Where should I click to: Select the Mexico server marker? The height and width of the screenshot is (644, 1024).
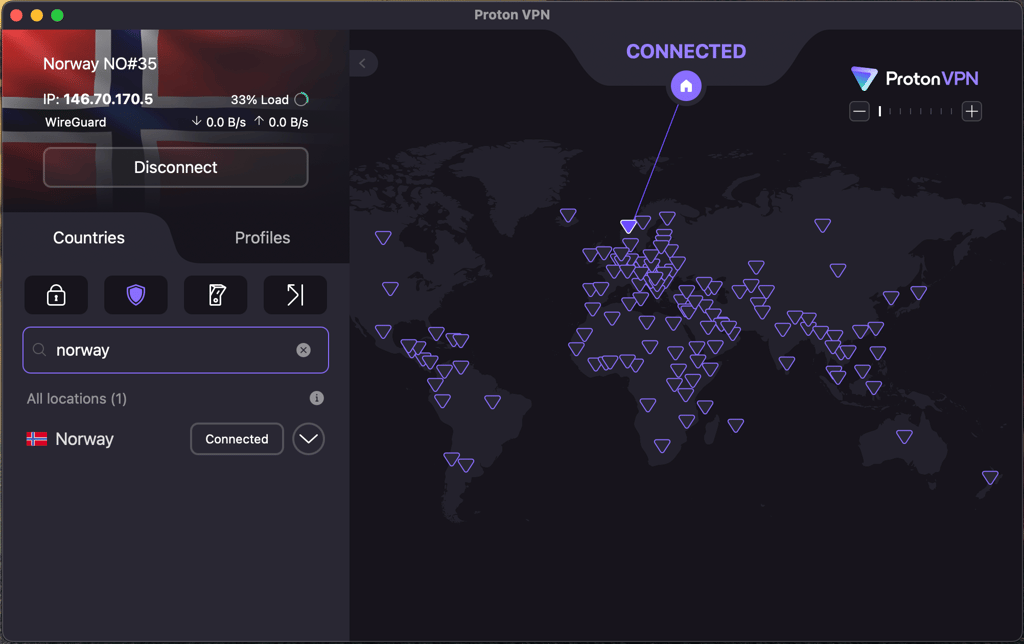[x=383, y=331]
